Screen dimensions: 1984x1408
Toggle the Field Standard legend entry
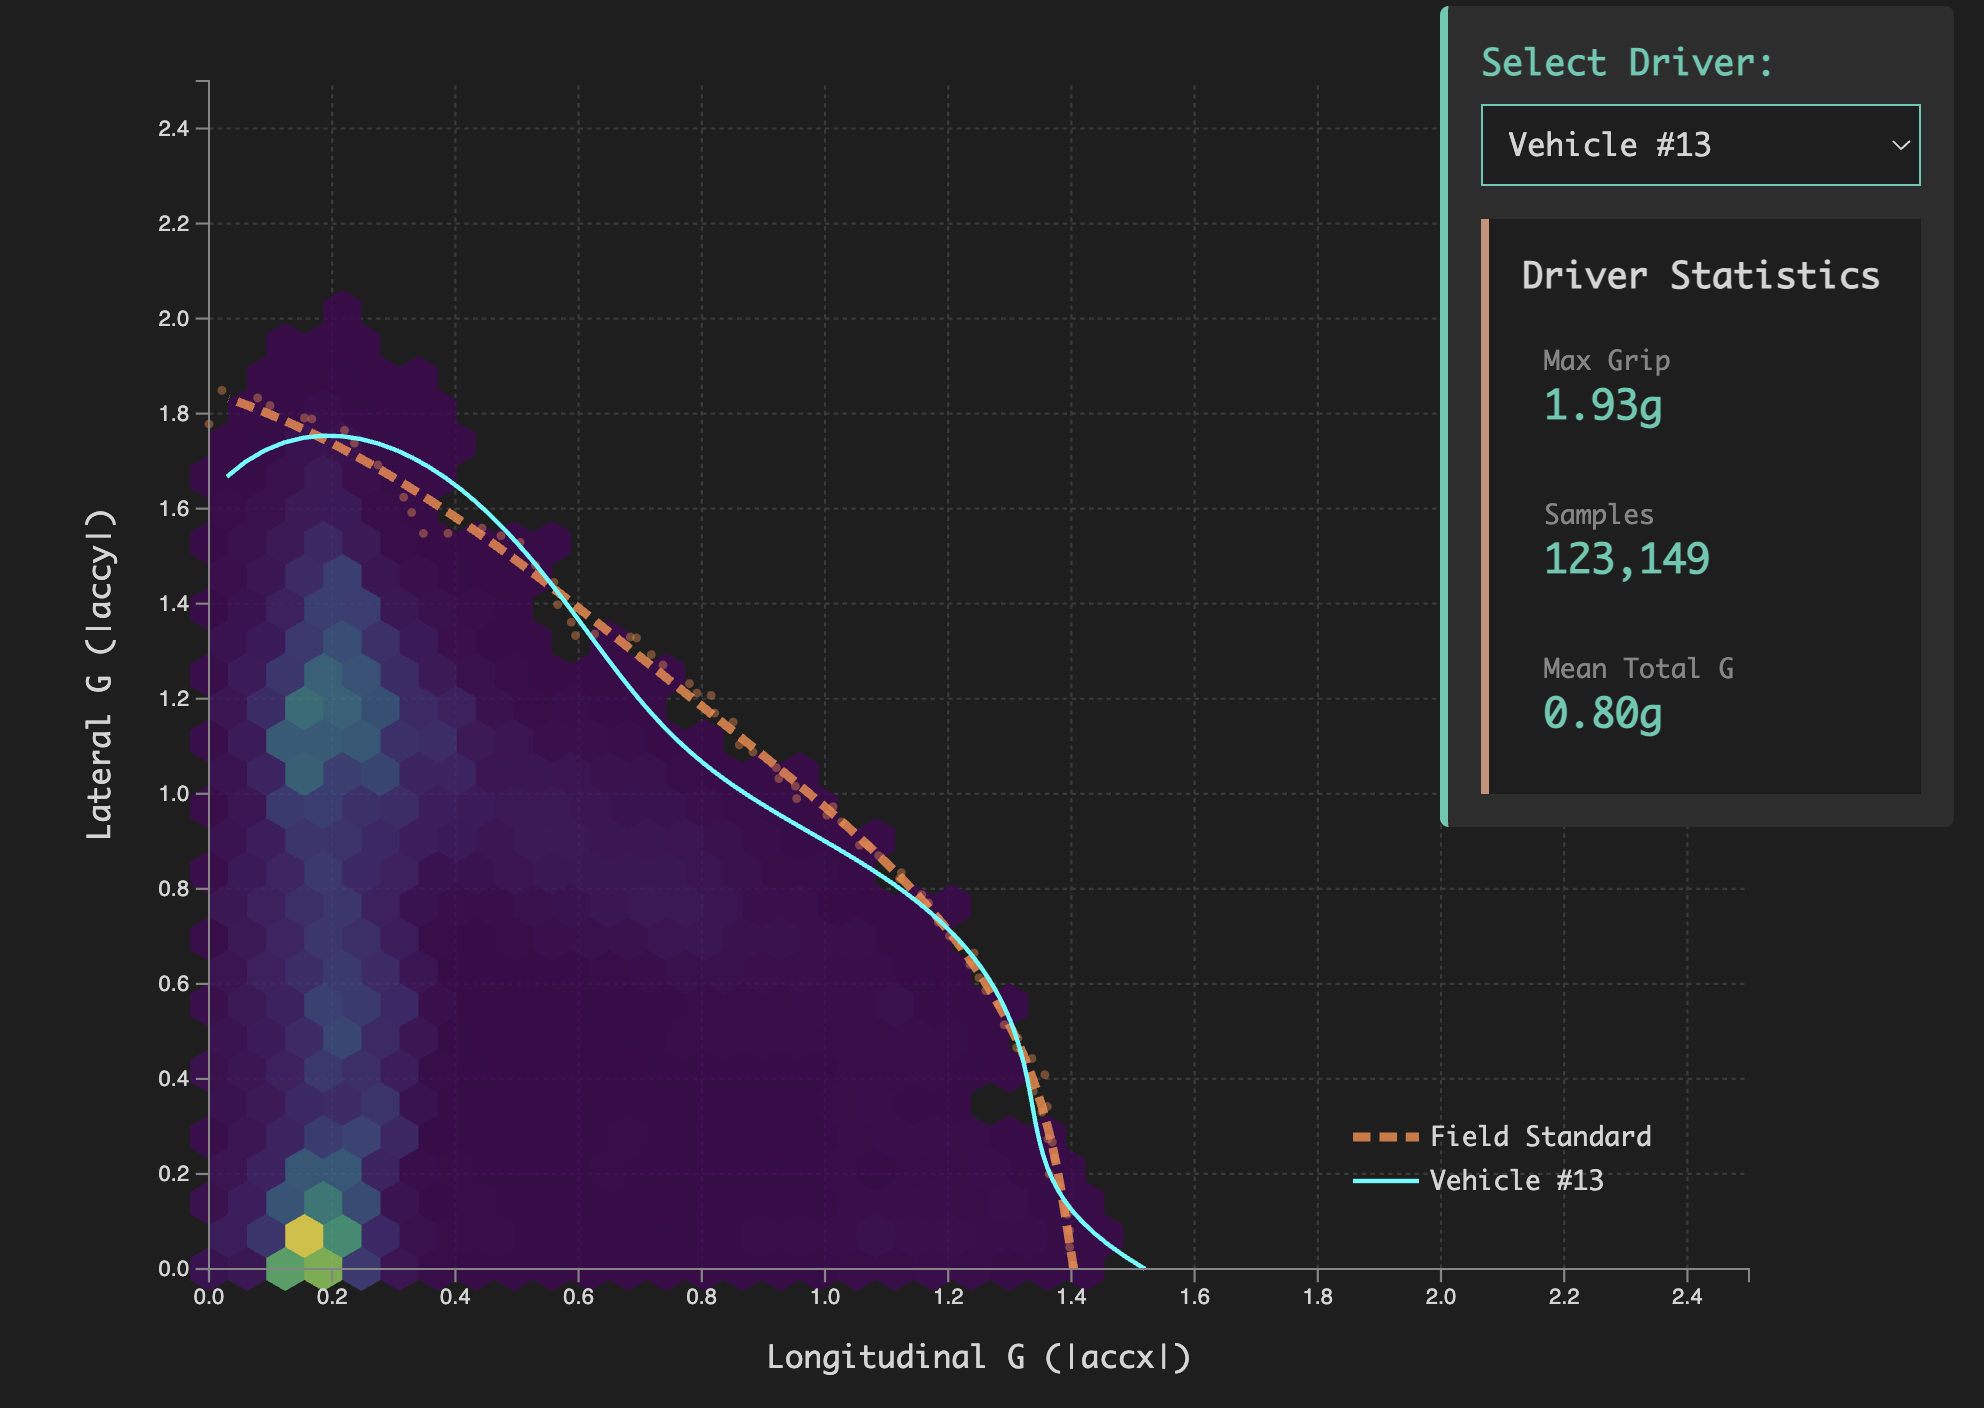pos(1540,1136)
